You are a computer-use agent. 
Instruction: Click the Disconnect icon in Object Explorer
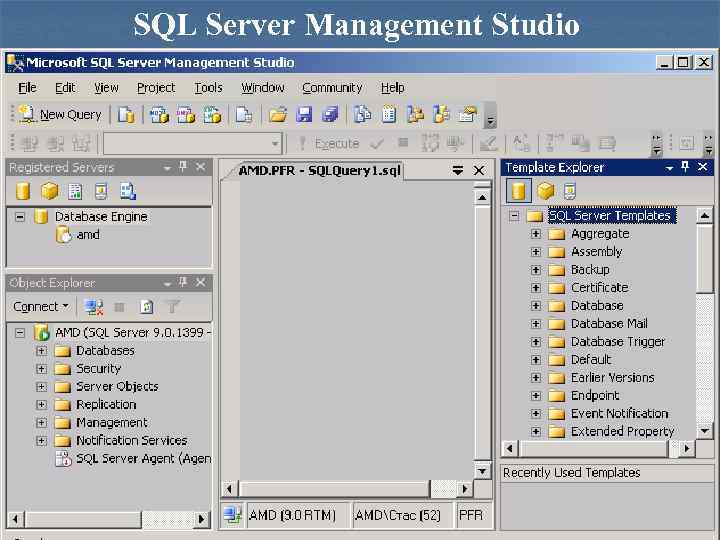pos(94,307)
